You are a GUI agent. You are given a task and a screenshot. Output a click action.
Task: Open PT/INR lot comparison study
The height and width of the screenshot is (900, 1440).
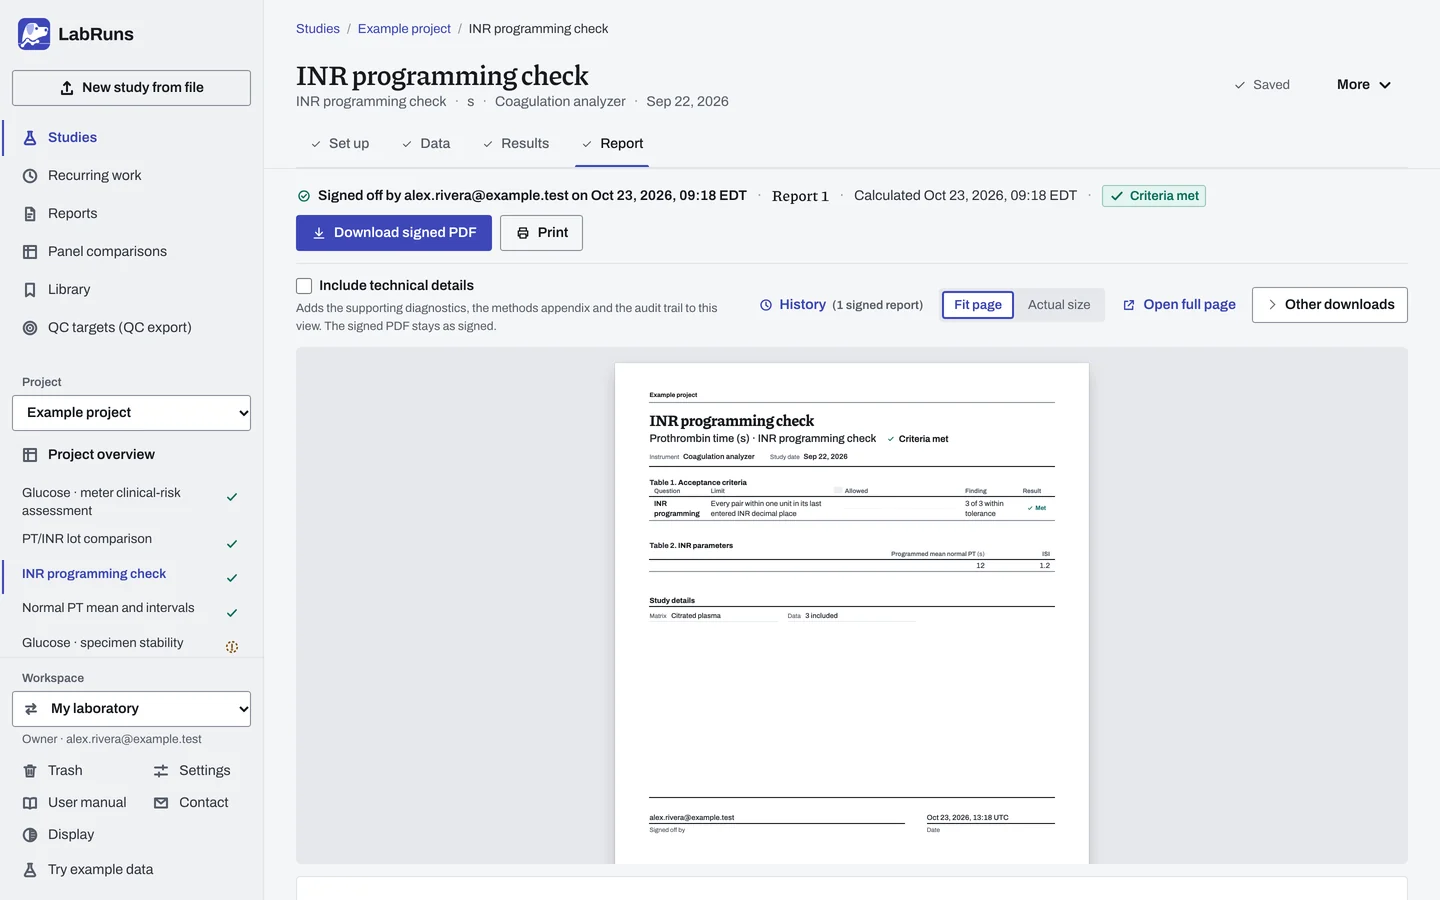[131, 540]
